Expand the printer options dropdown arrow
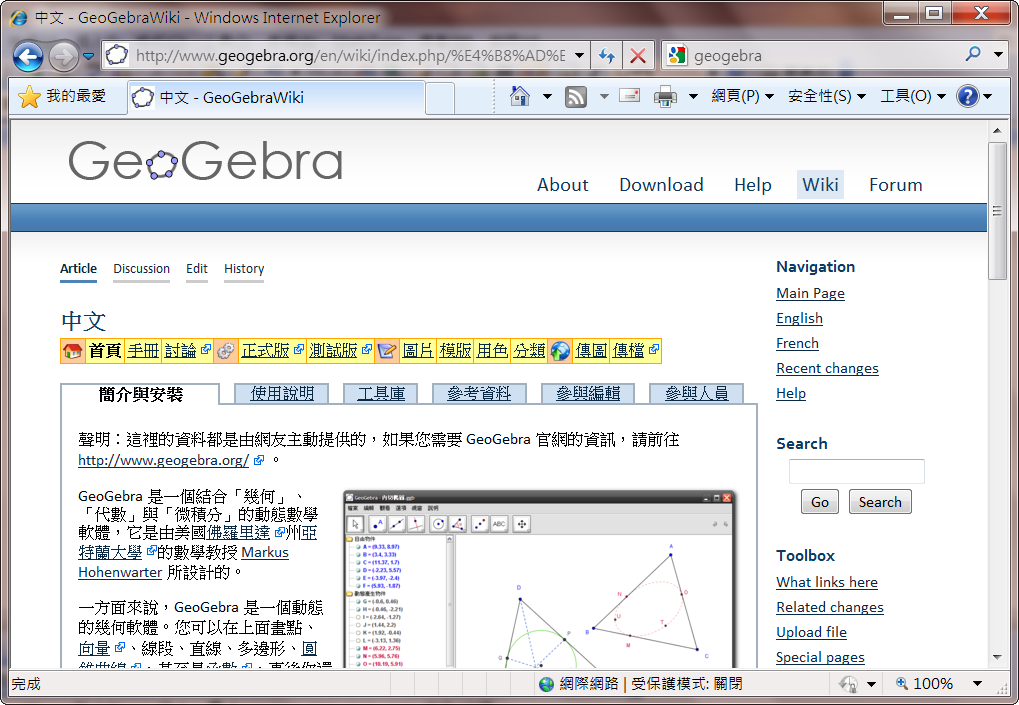Viewport: 1019px width, 705px height. (693, 97)
